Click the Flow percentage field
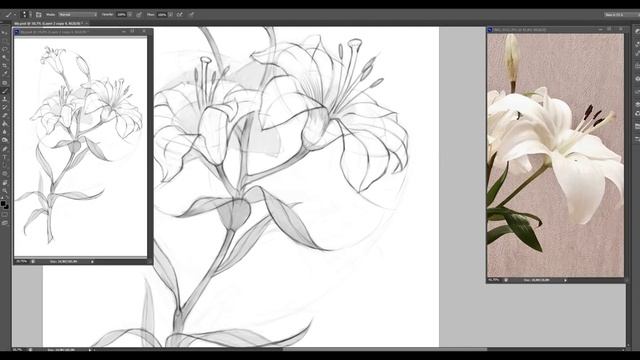The height and width of the screenshot is (360, 640). coord(162,14)
